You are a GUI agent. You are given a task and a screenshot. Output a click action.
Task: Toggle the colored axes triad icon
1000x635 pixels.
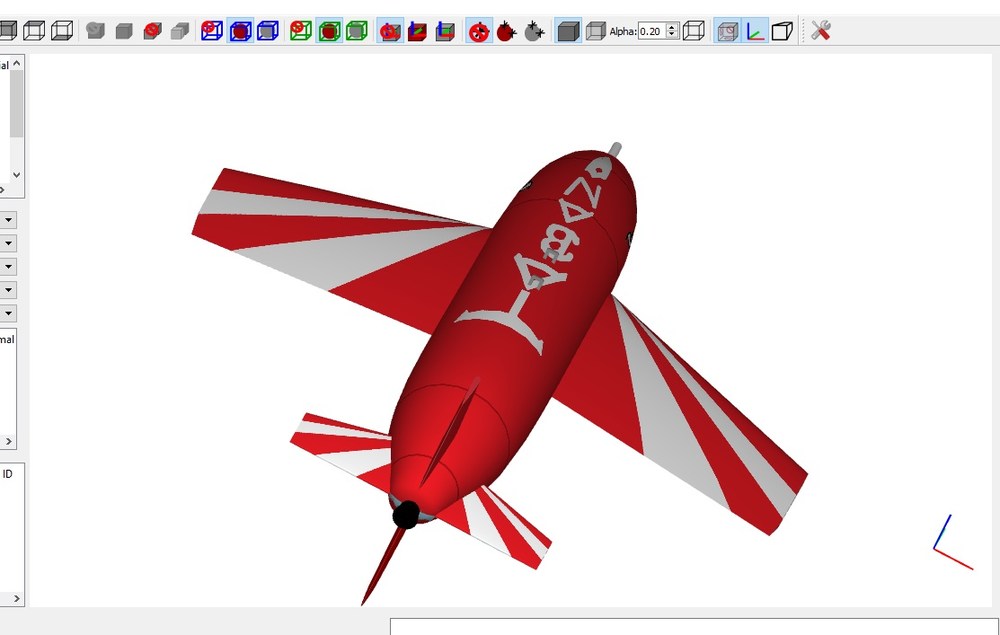coord(755,31)
